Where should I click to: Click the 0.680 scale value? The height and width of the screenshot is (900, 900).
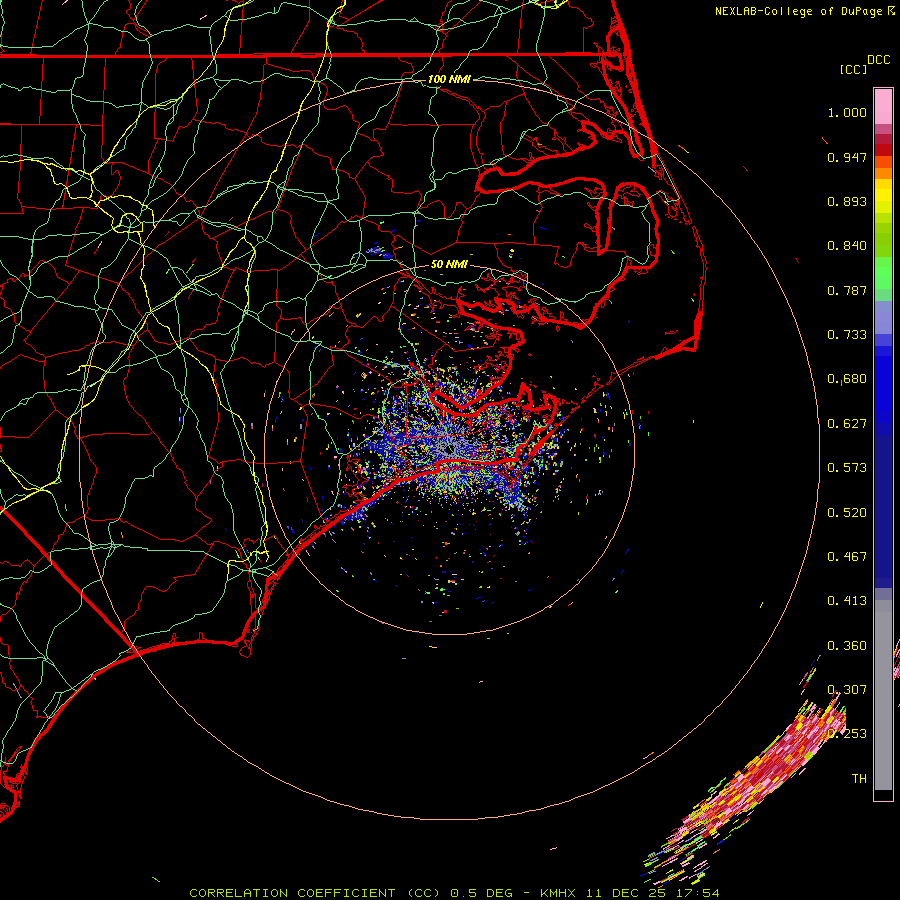coord(847,379)
